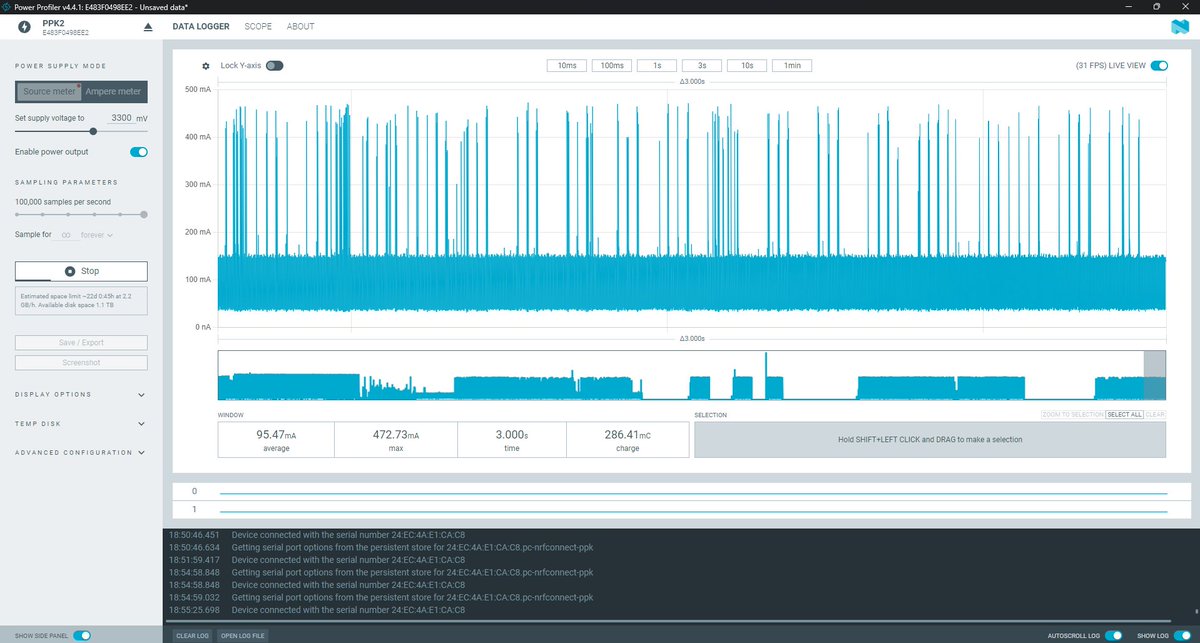1200x643 pixels.
Task: Open chart settings gear icon
Action: (206, 66)
